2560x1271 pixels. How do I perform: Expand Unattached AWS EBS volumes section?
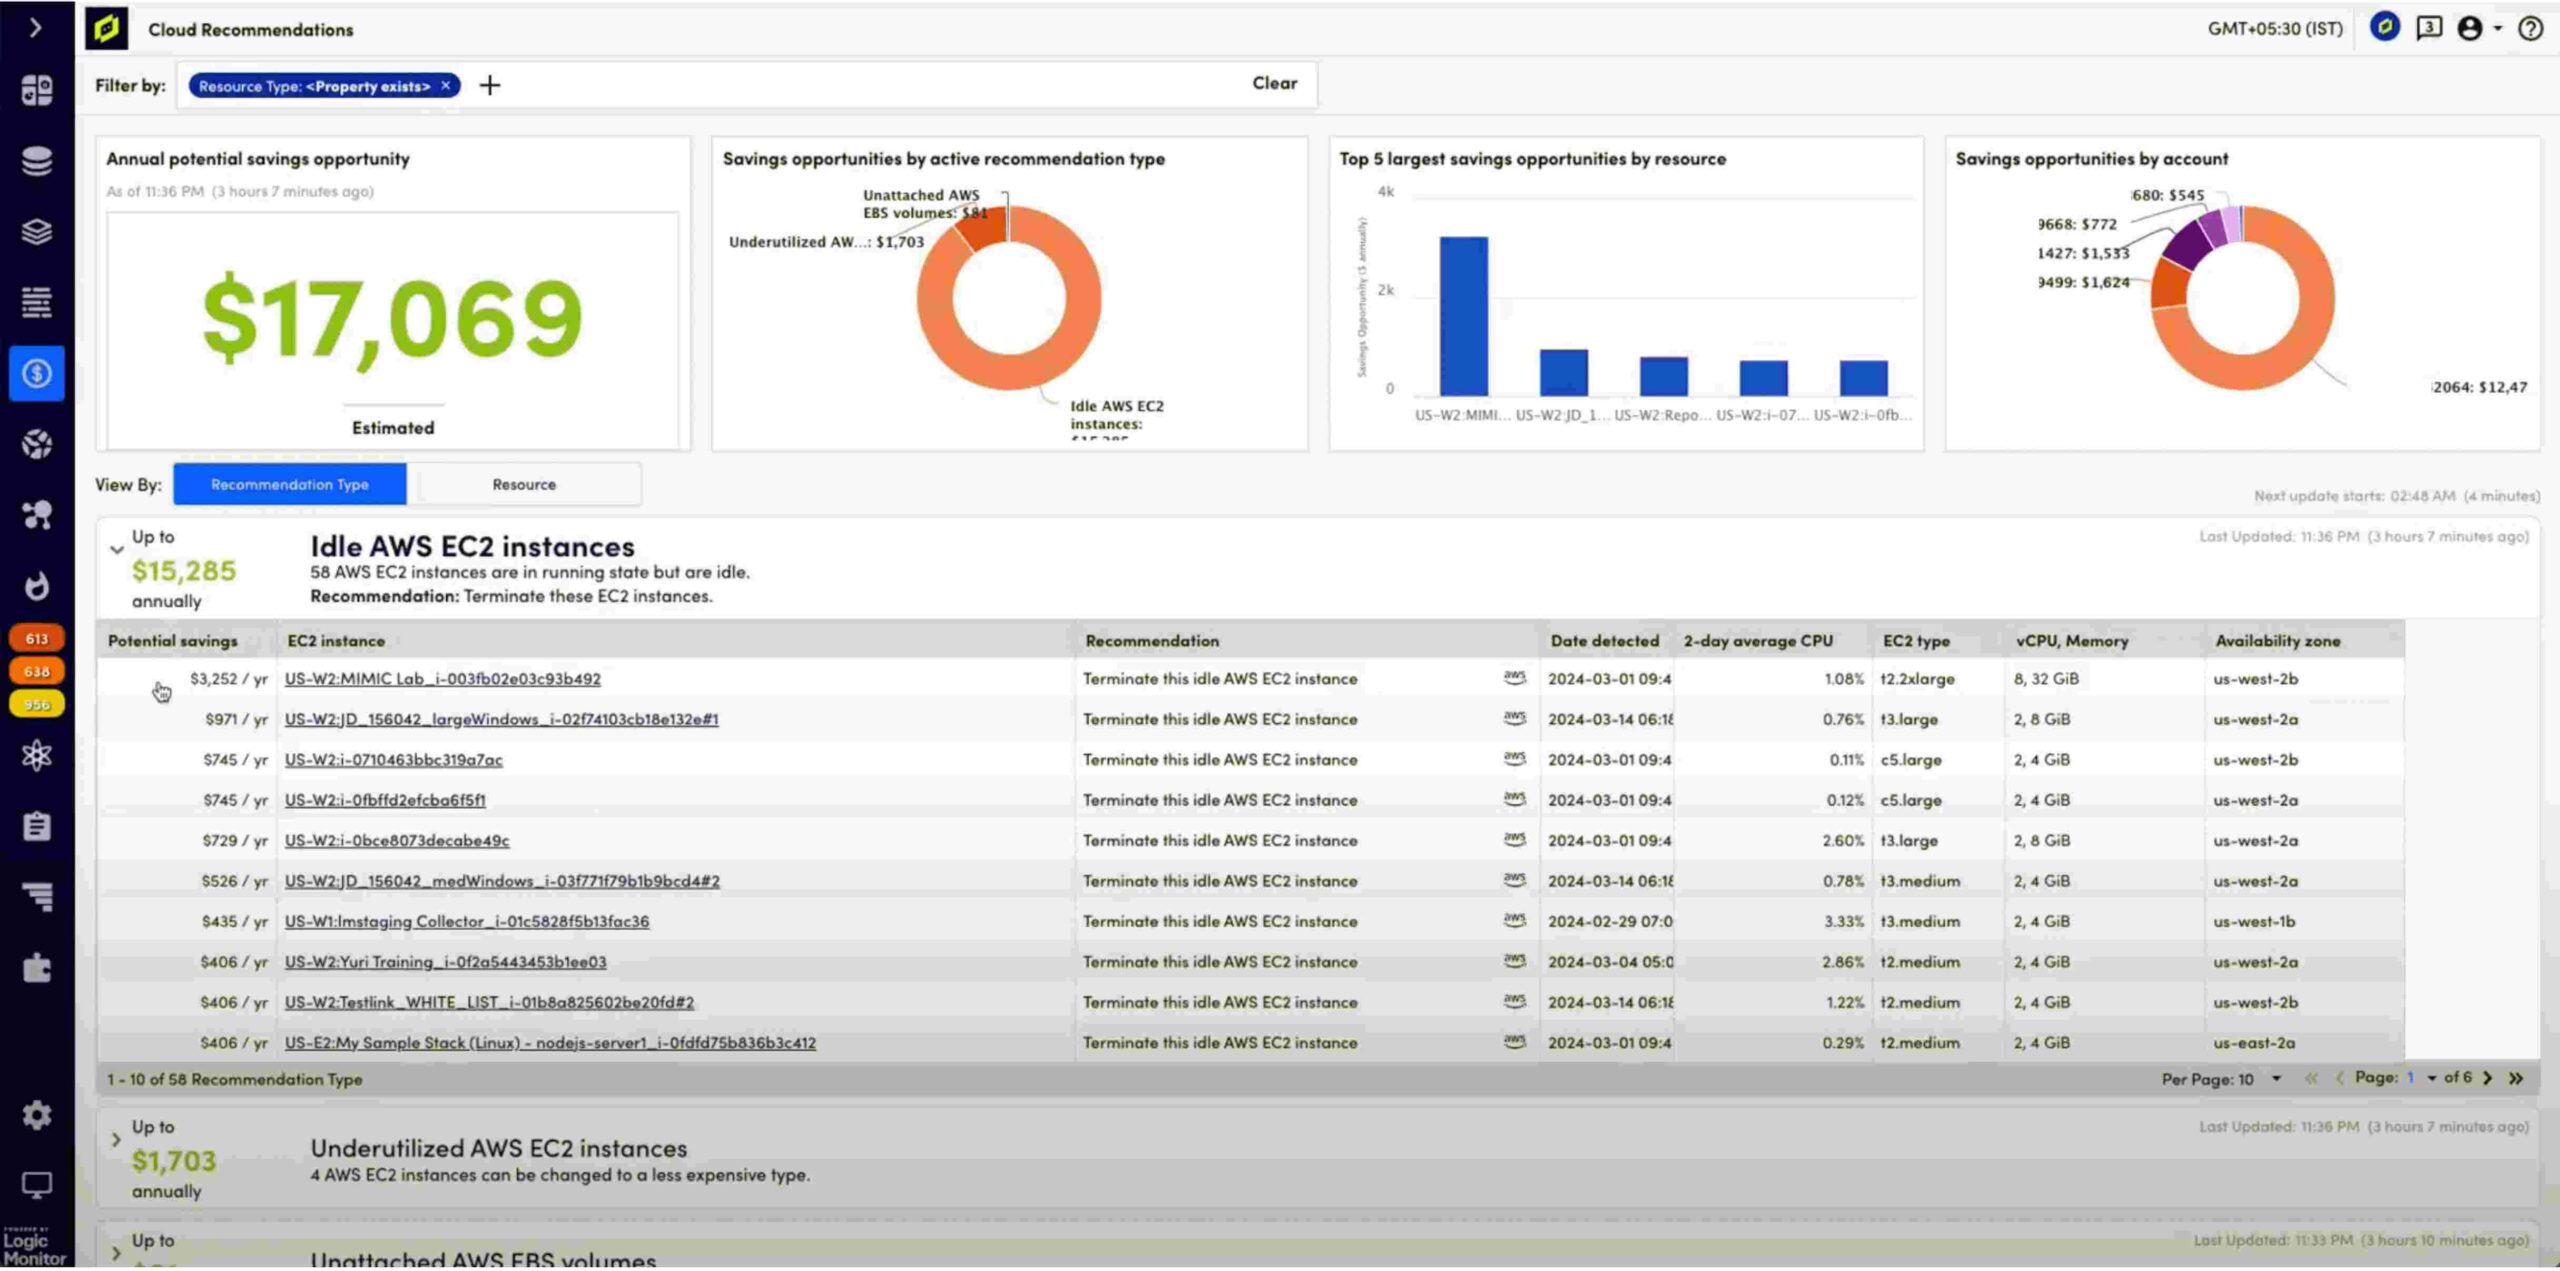point(116,1252)
